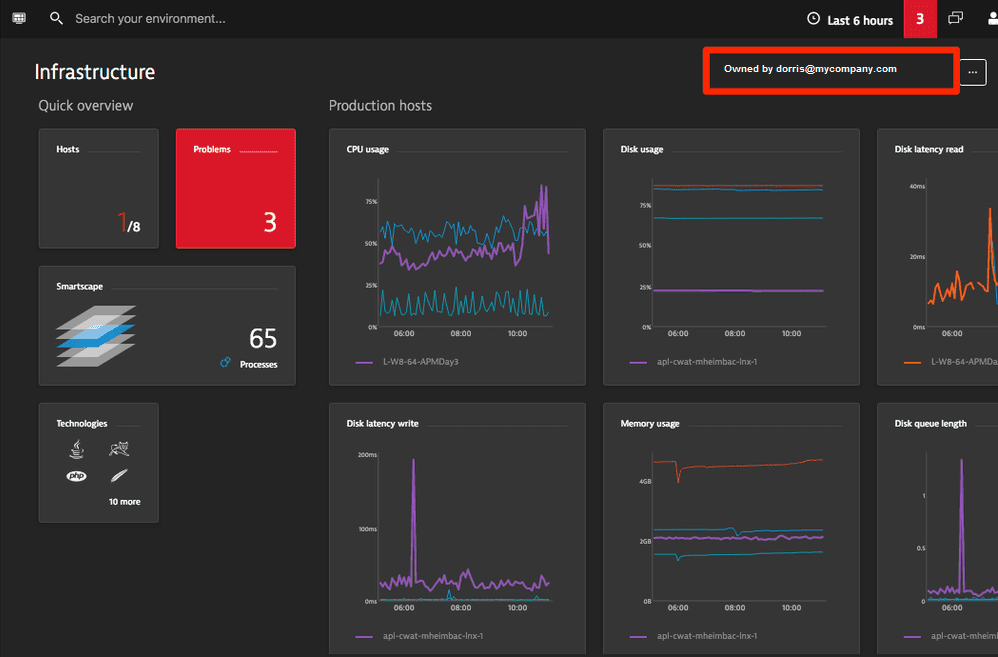This screenshot has width=998, height=657.
Task: Open the red problems counter in top bar
Action: (x=920, y=19)
